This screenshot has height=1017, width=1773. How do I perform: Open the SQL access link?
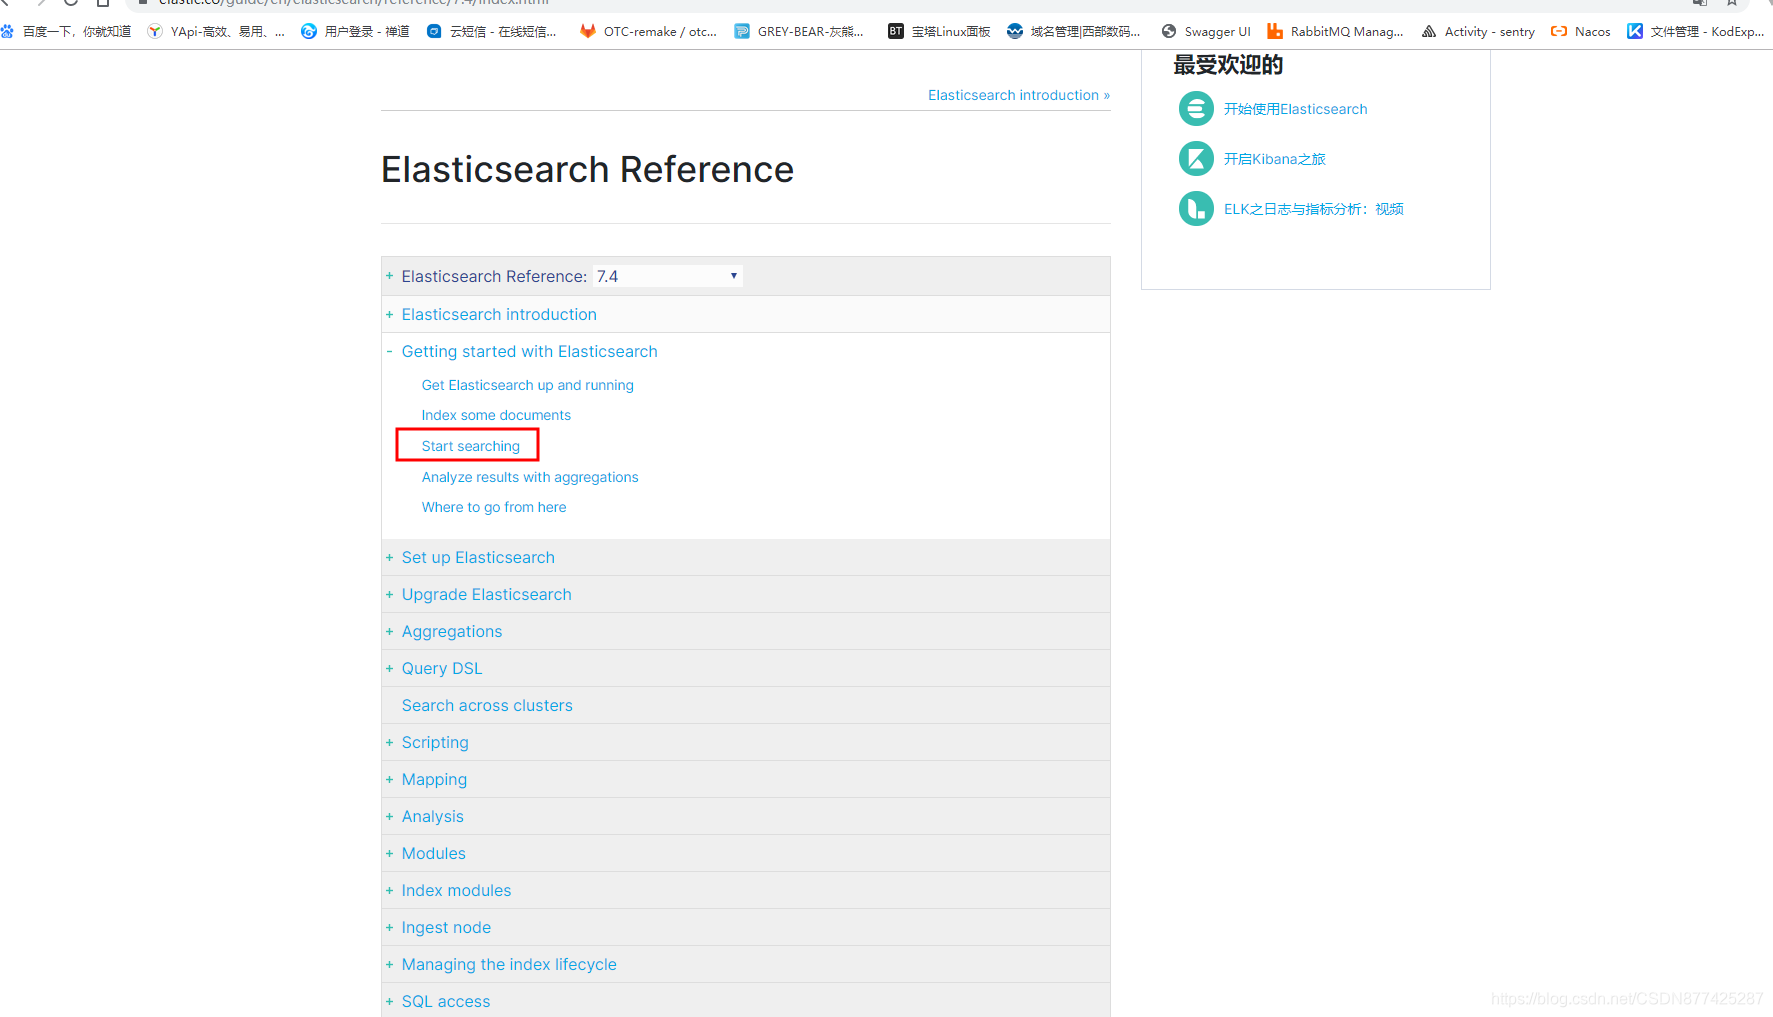pos(446,1001)
